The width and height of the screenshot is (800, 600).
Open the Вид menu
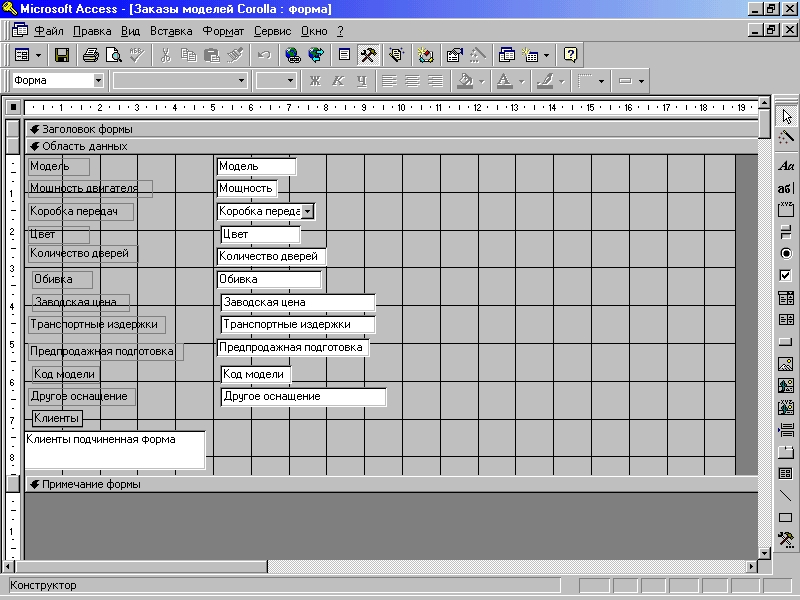[x=131, y=31]
